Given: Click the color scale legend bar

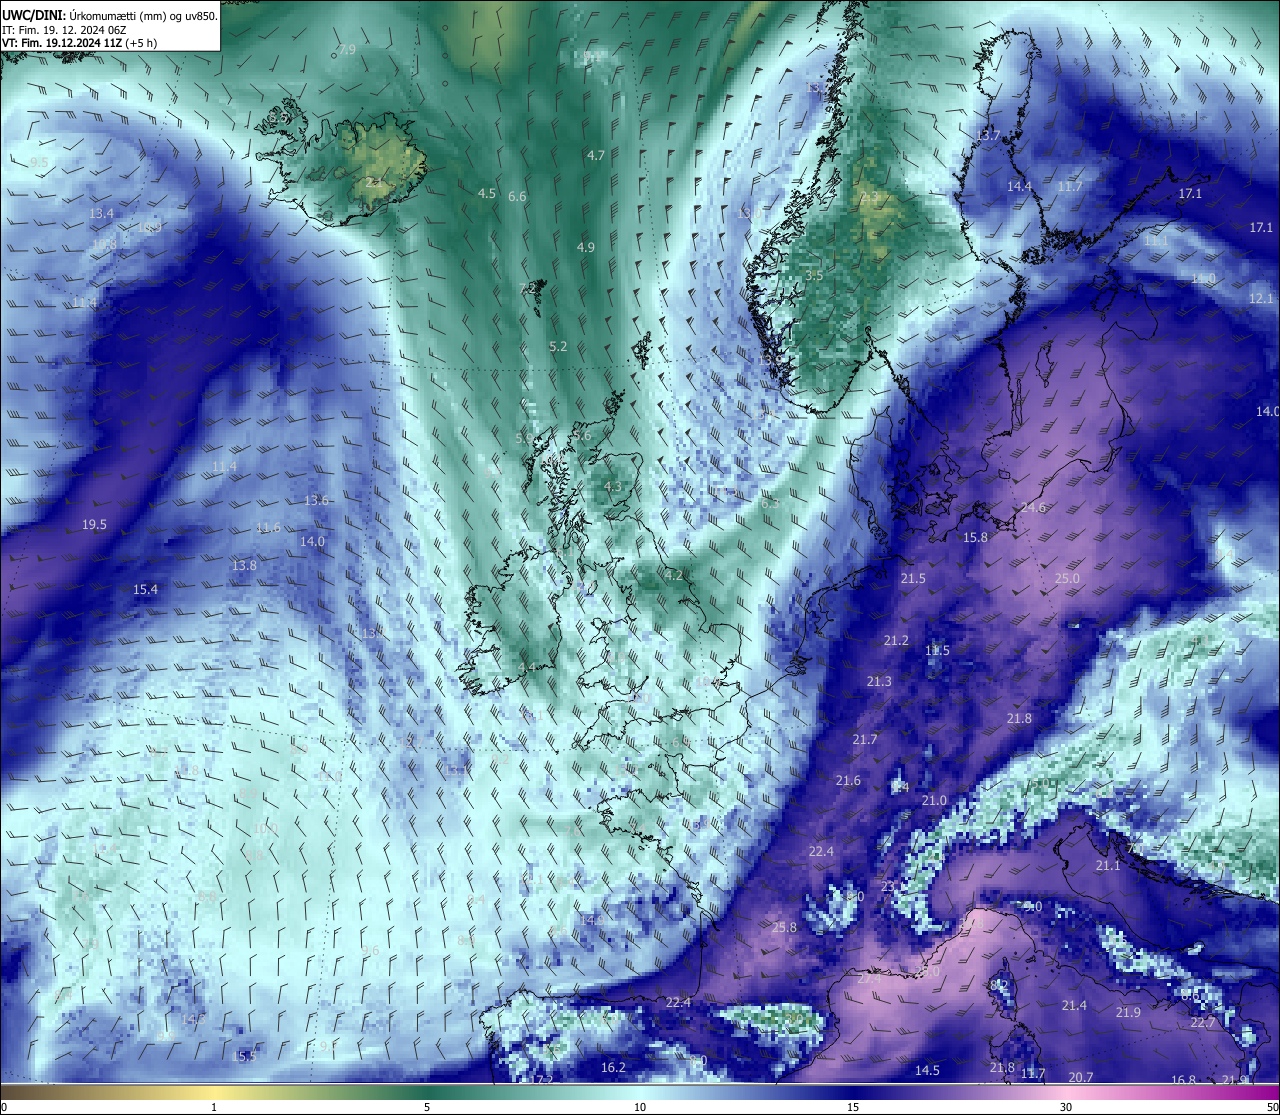Looking at the screenshot, I should pyautogui.click(x=640, y=1091).
